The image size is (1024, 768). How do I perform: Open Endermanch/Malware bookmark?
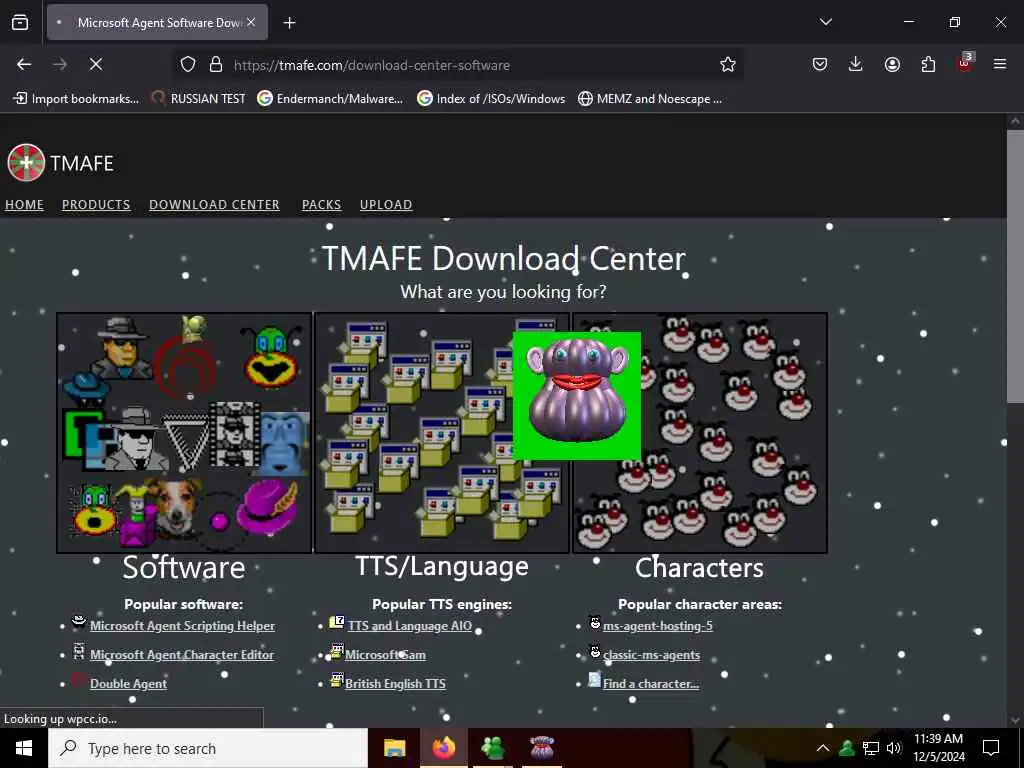pos(330,99)
